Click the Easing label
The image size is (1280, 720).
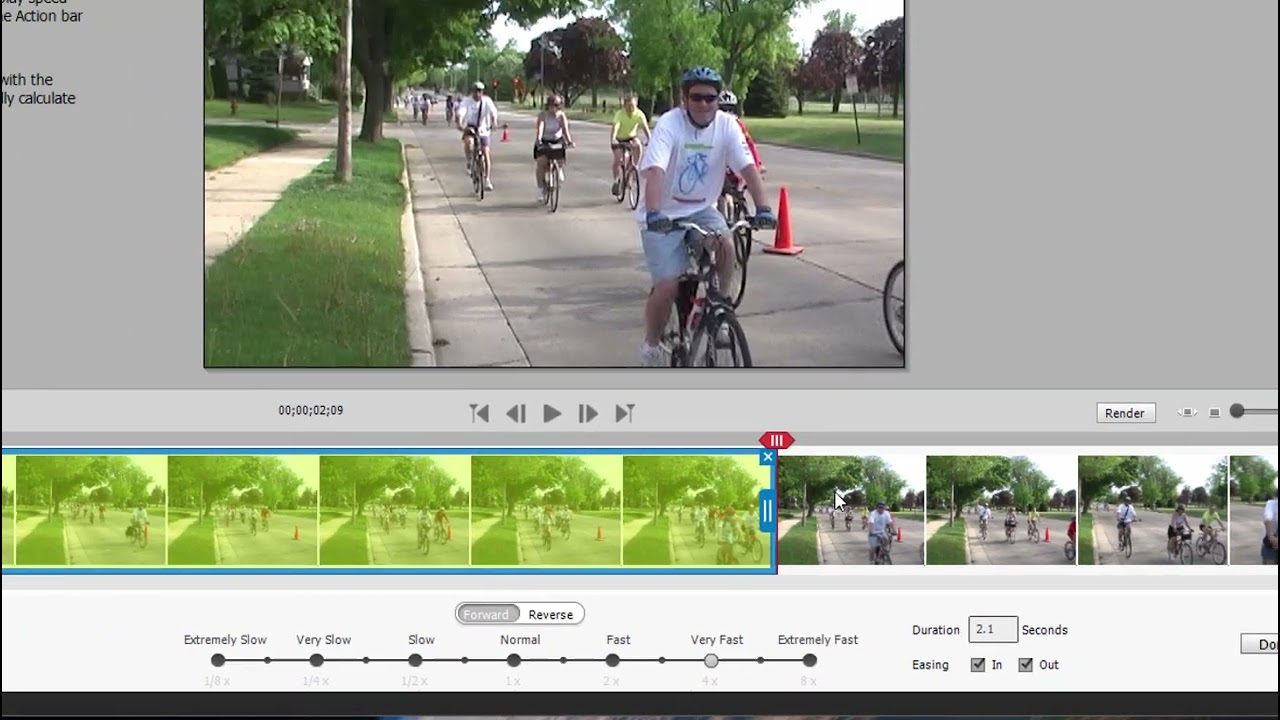[x=930, y=665]
